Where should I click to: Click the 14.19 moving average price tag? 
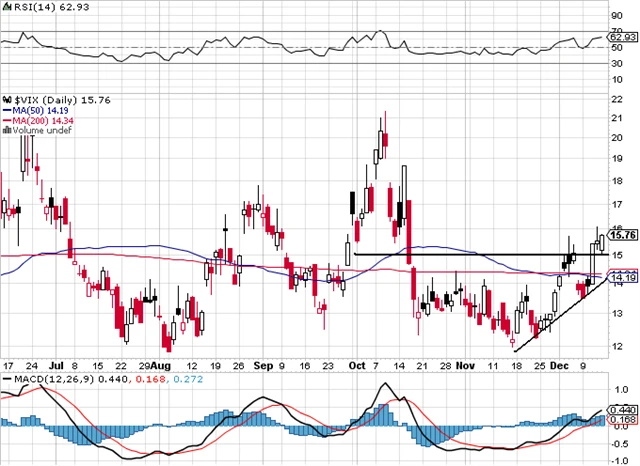click(623, 276)
